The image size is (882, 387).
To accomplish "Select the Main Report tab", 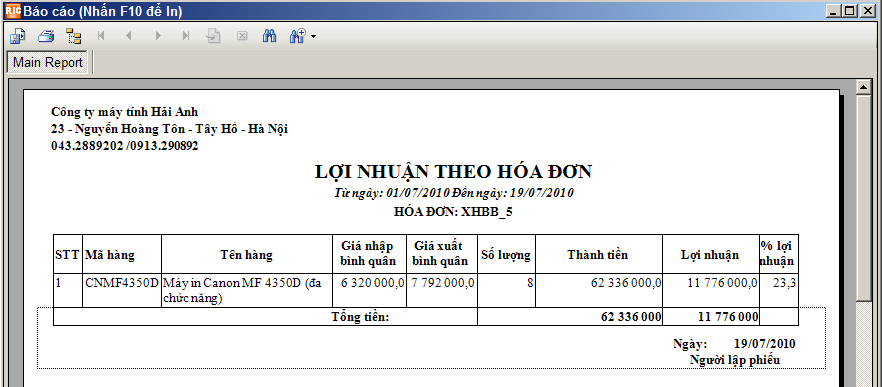I will (48, 62).
